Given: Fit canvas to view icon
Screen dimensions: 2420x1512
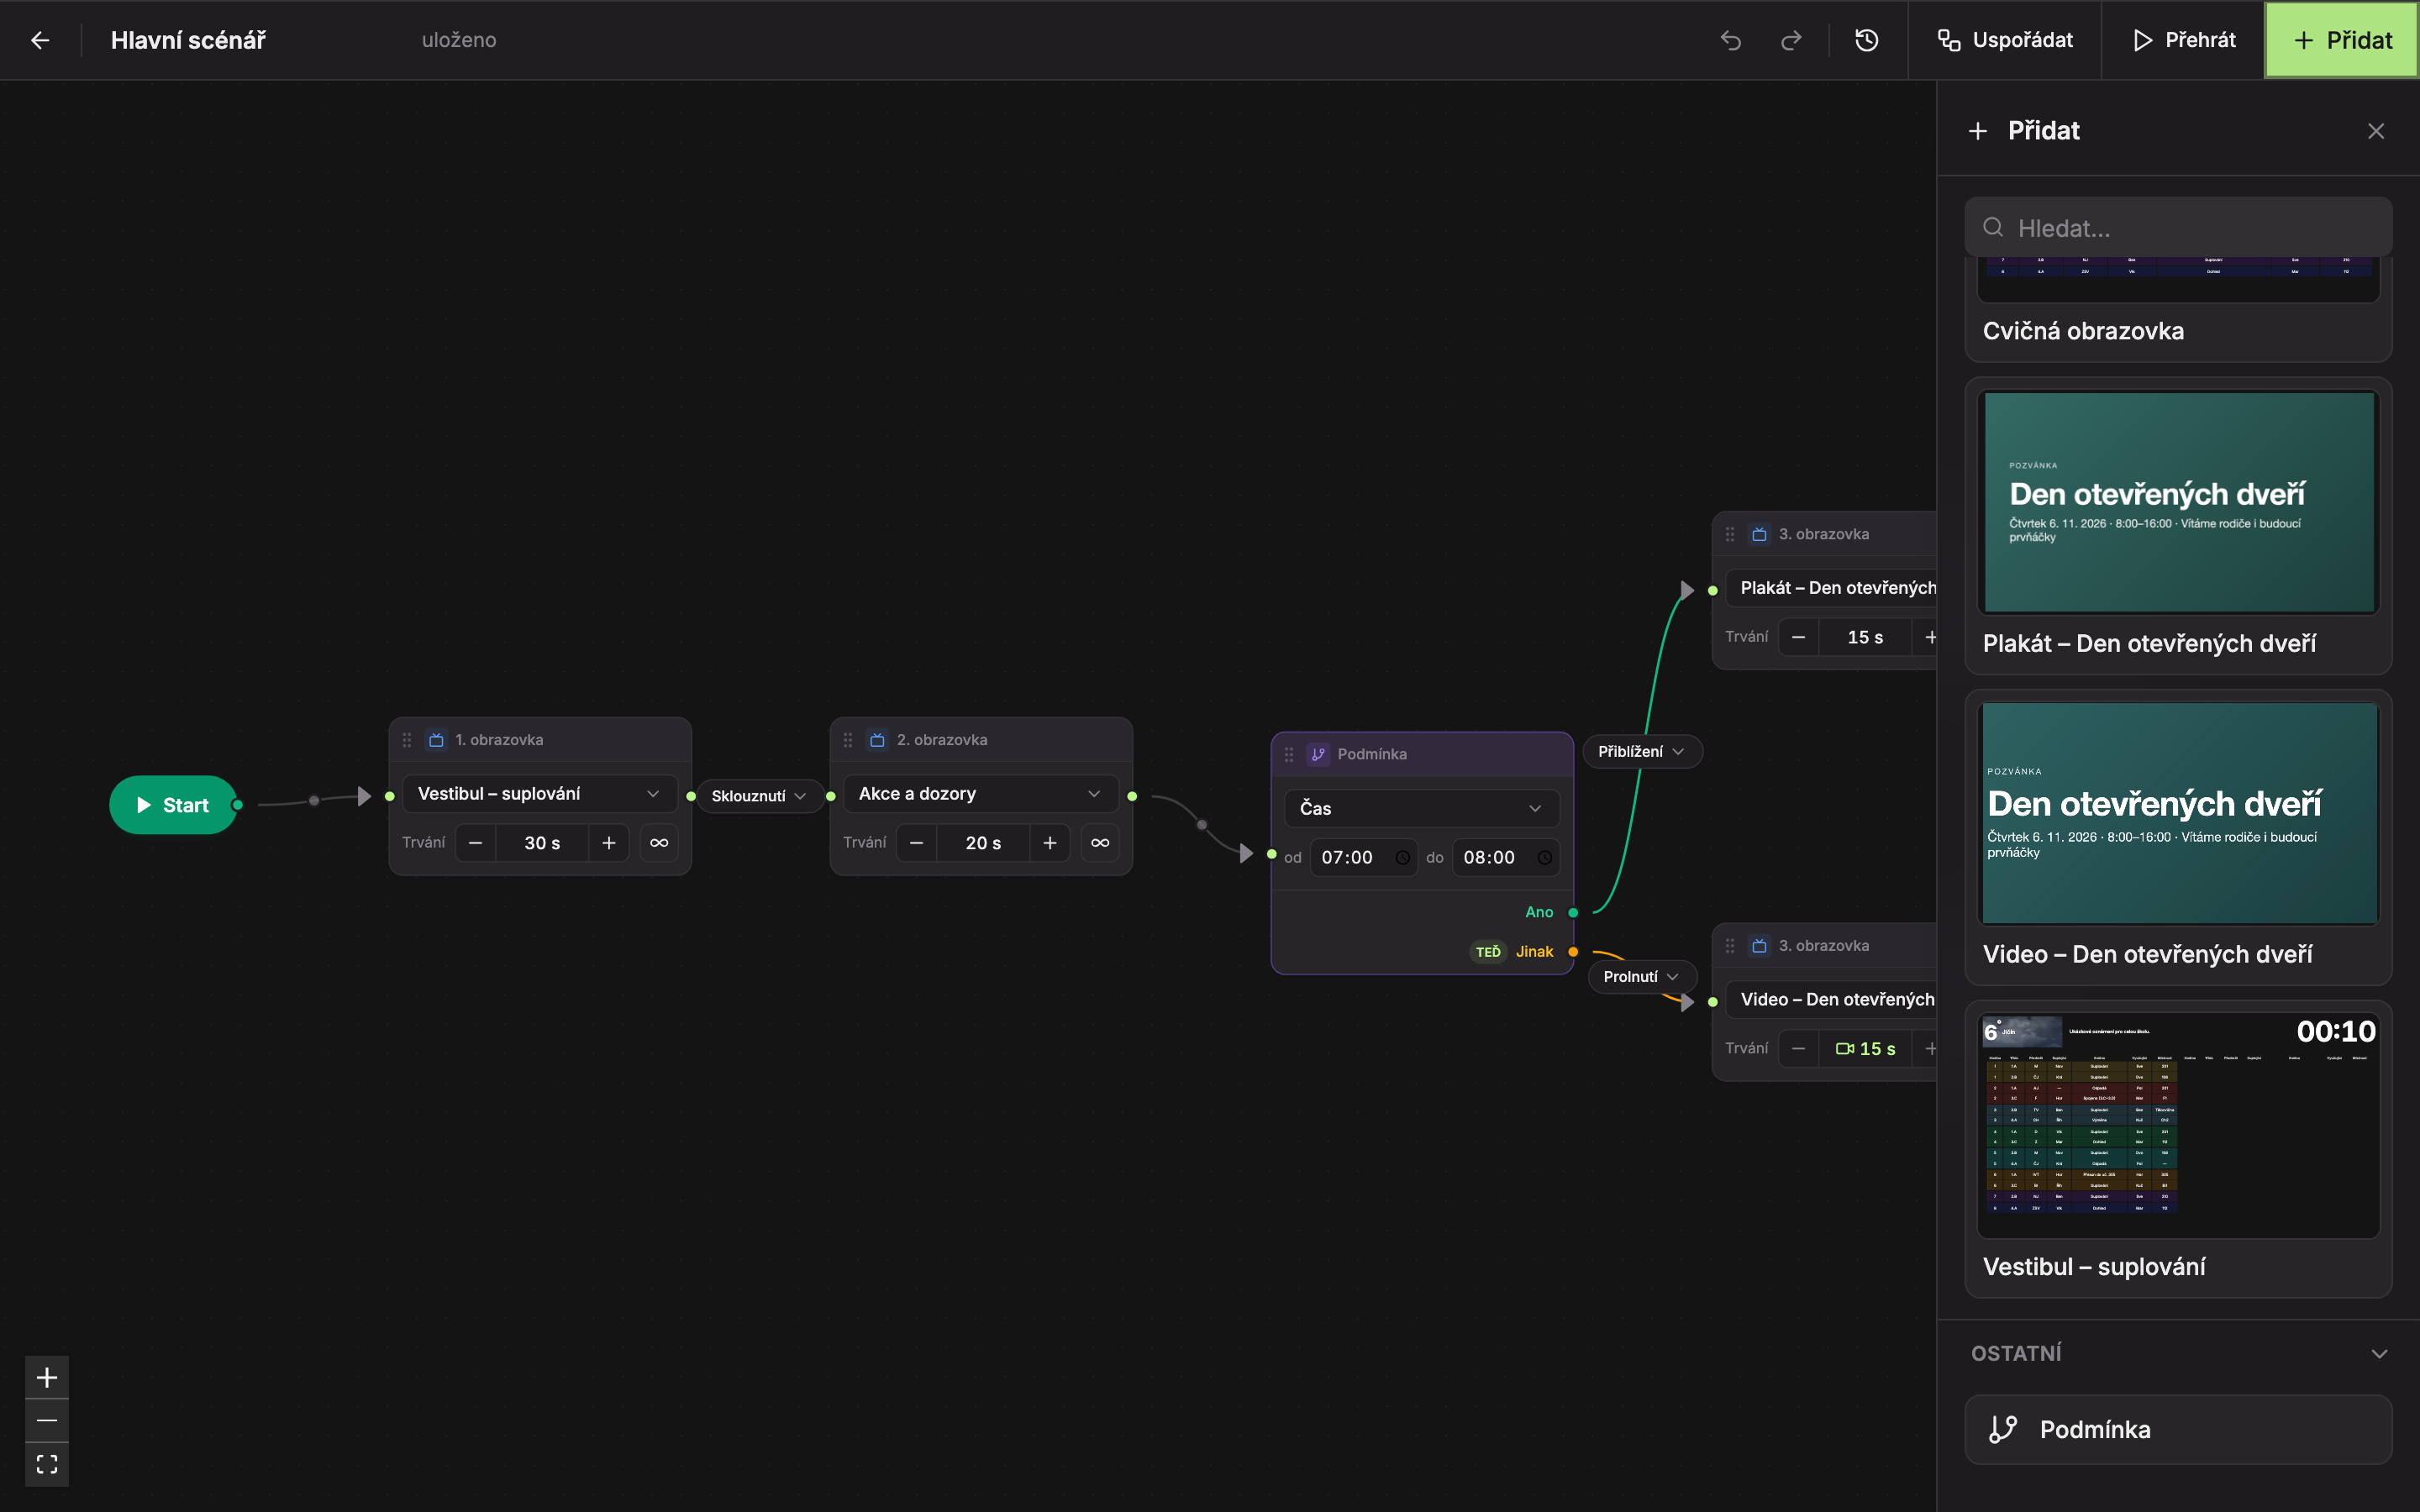Looking at the screenshot, I should (x=47, y=1464).
